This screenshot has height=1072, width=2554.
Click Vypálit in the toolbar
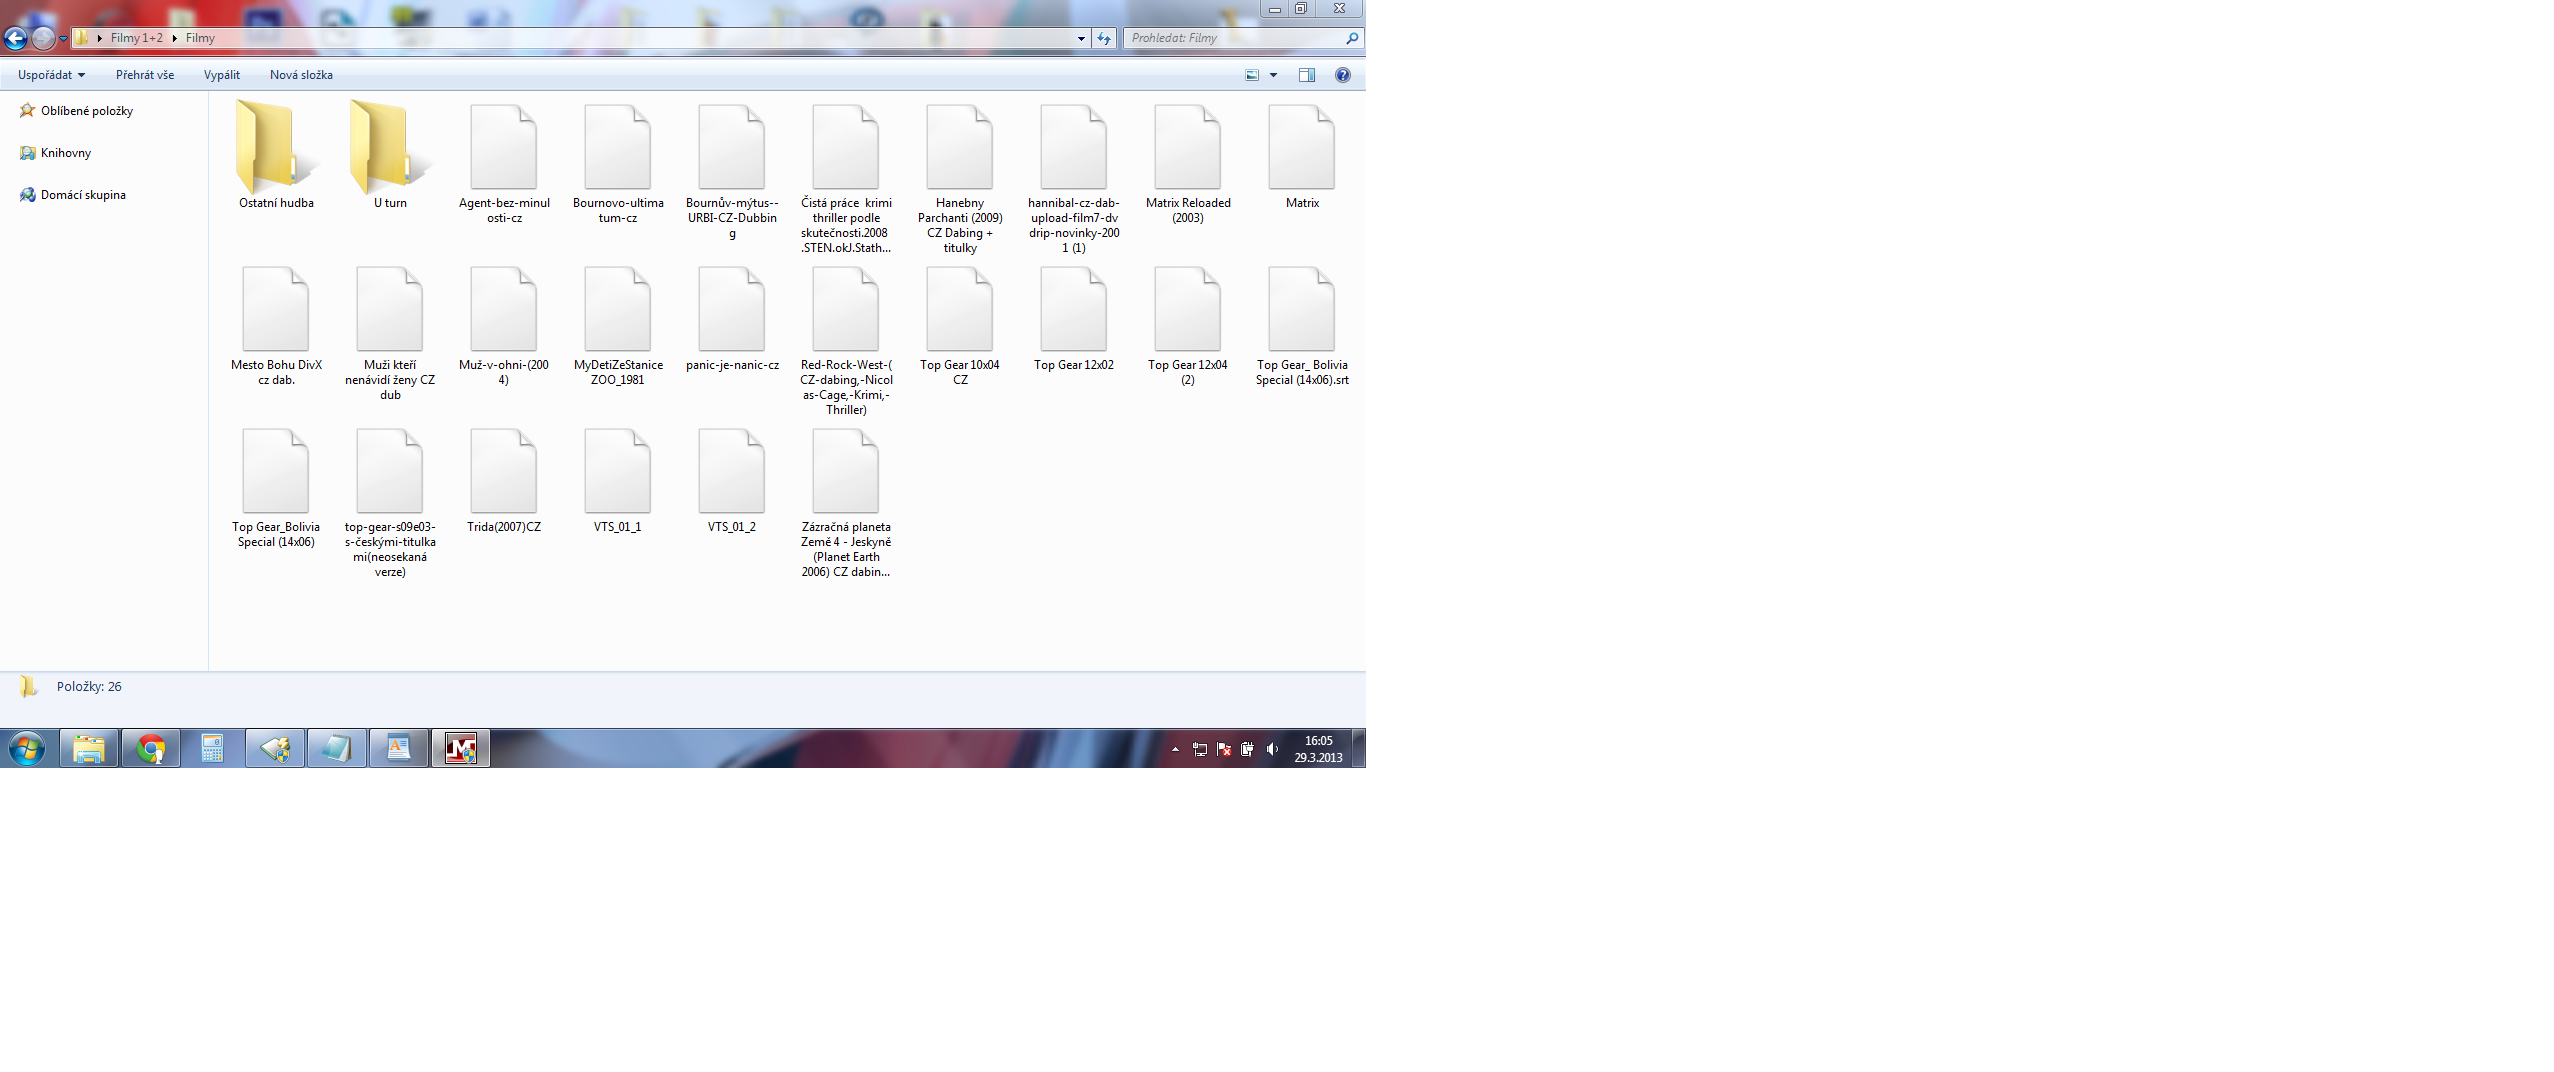coord(222,75)
